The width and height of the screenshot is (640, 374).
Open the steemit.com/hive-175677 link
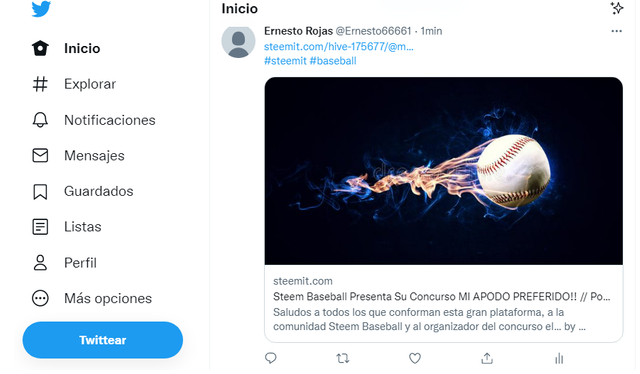click(x=338, y=47)
